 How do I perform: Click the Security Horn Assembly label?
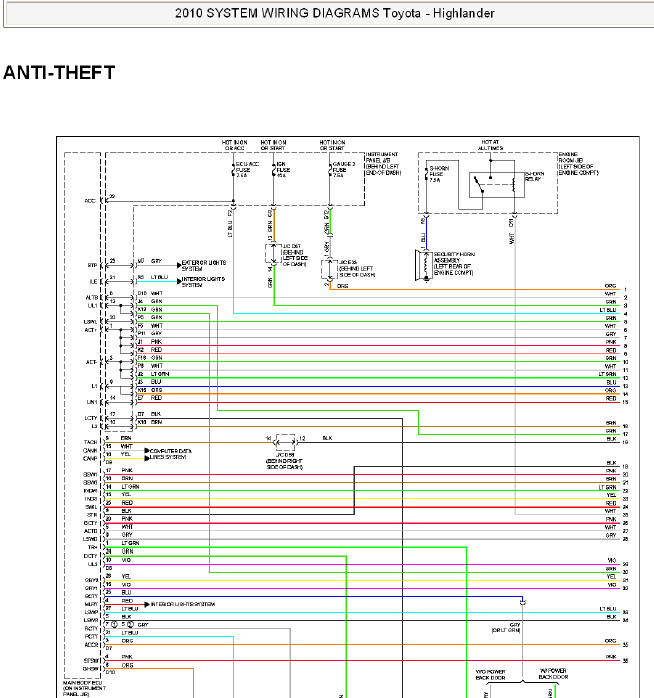pos(454,263)
